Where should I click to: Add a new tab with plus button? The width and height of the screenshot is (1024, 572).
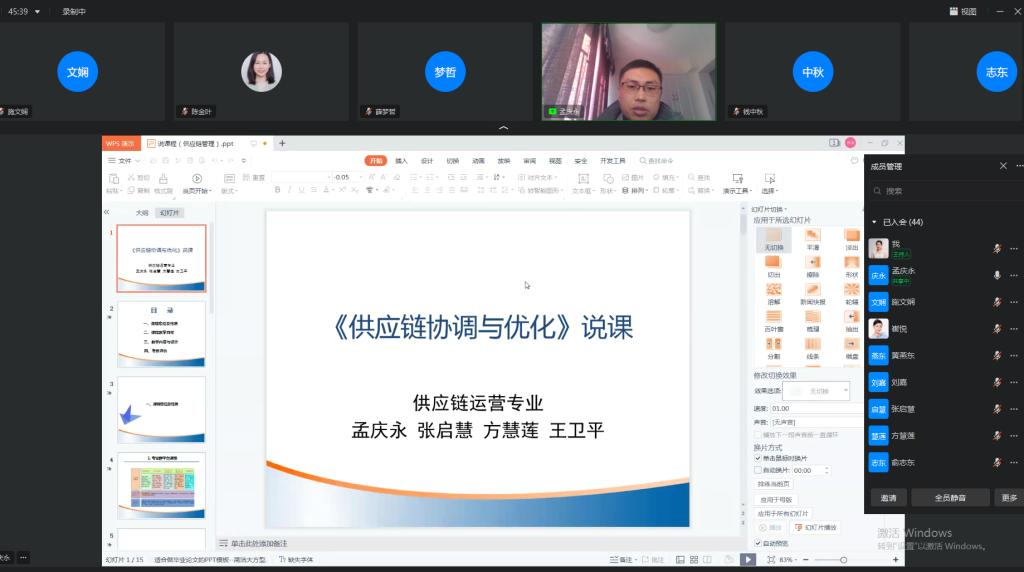[282, 143]
